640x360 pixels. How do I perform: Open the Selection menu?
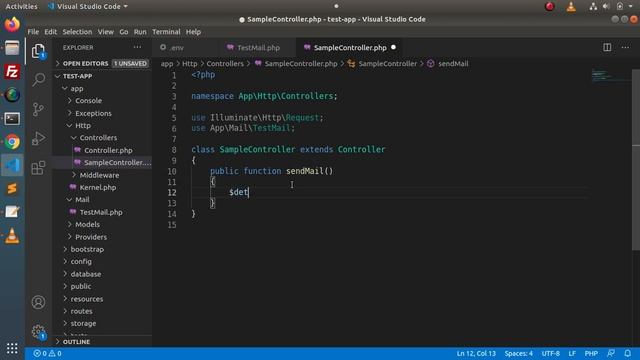click(77, 32)
